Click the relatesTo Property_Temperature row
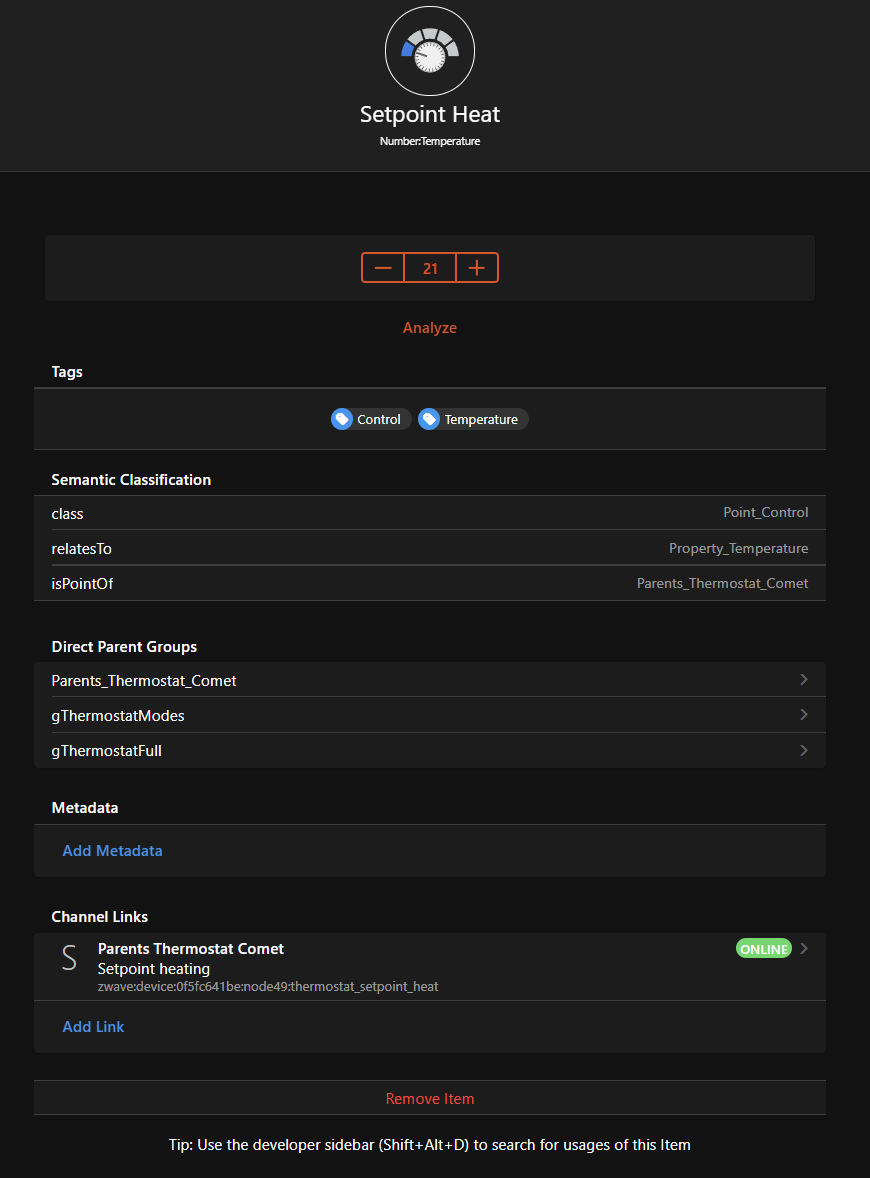Viewport: 870px width, 1178px height. pos(430,548)
